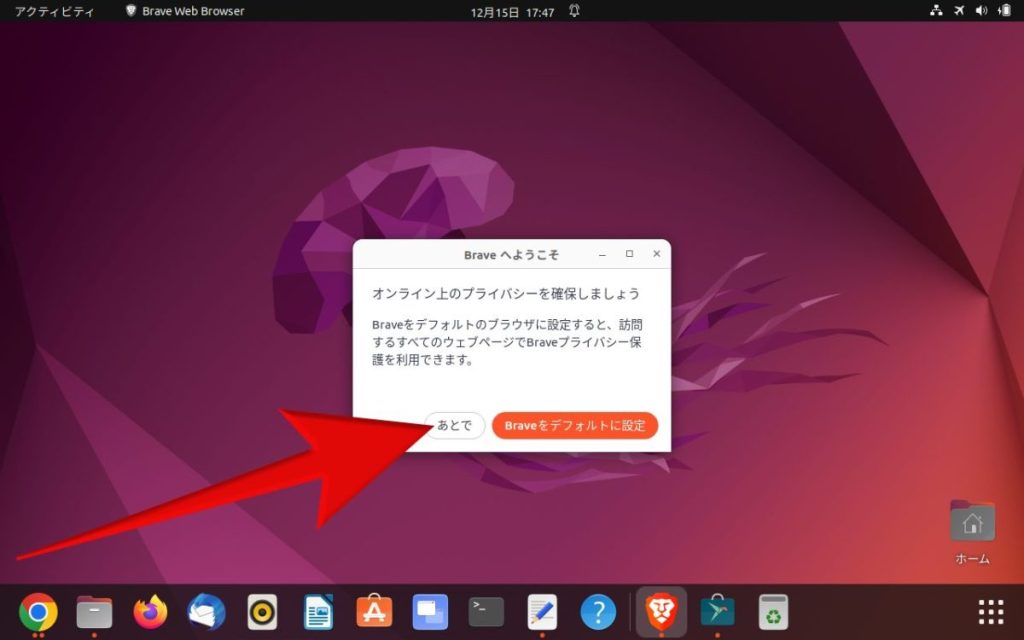Click the notification bell icon in top bar
The width and height of the screenshot is (1024, 640).
(574, 11)
